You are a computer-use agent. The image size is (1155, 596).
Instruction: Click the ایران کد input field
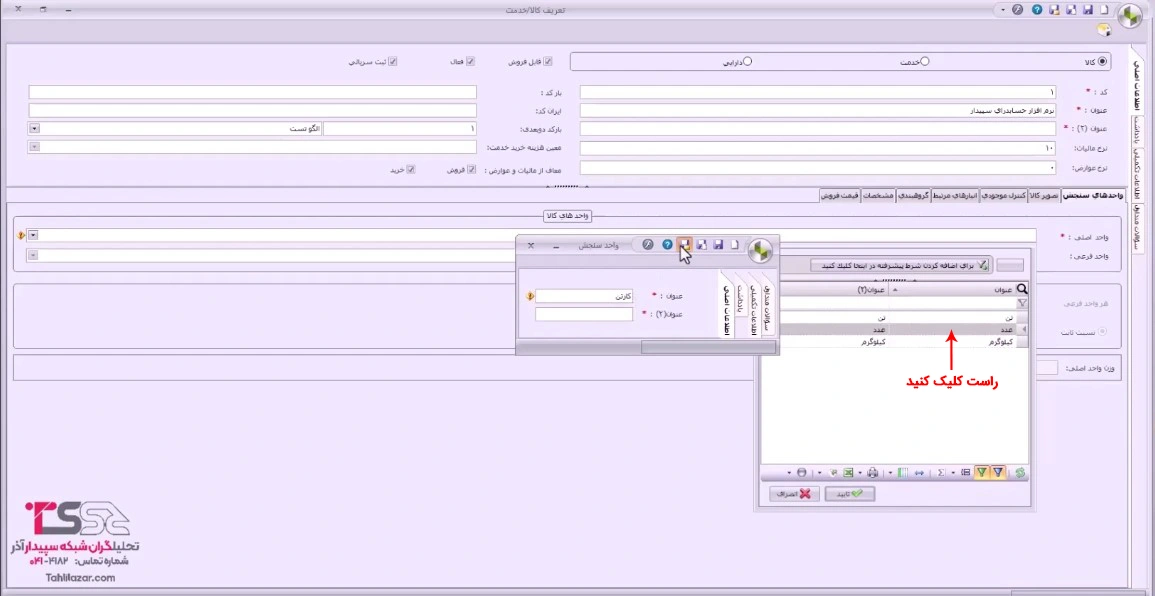pos(253,111)
